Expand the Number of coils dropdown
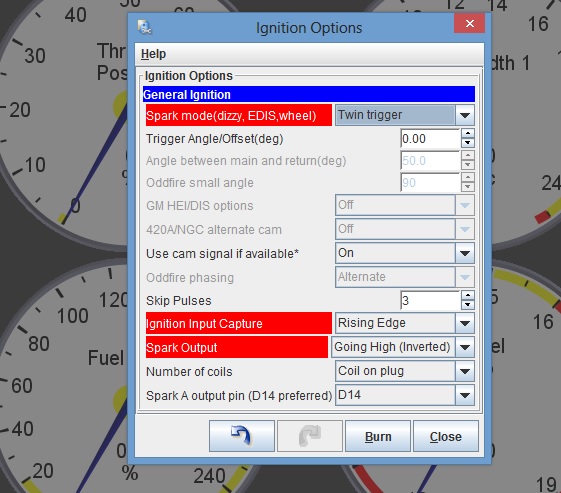The width and height of the screenshot is (561, 493). tap(405, 371)
